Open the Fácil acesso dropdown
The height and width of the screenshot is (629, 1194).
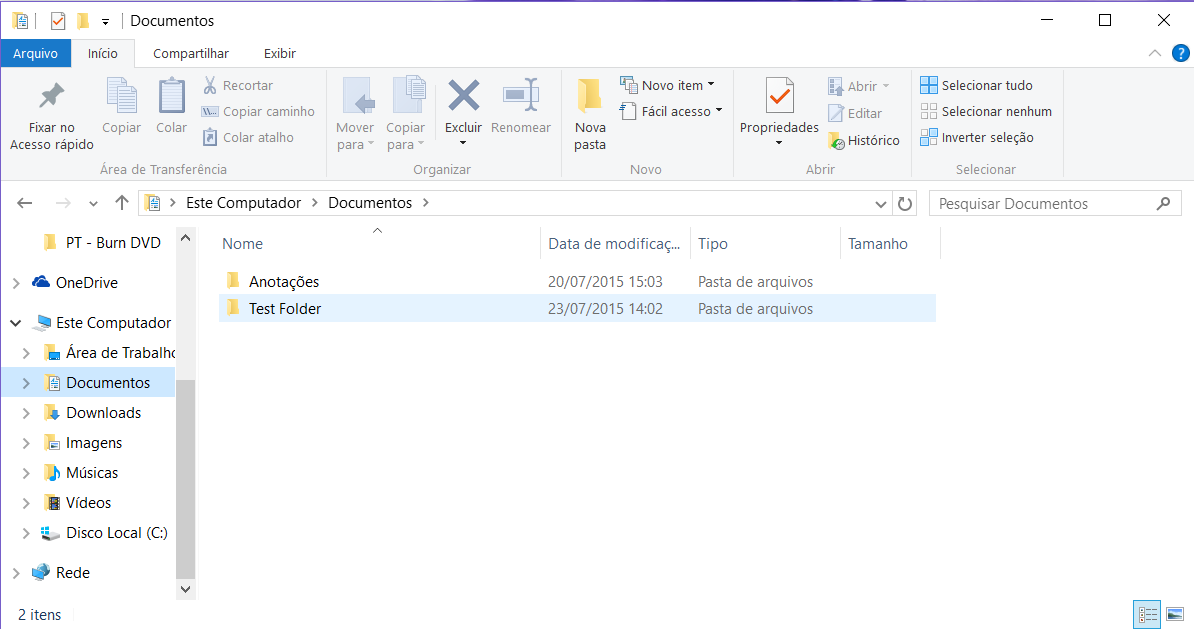point(671,112)
